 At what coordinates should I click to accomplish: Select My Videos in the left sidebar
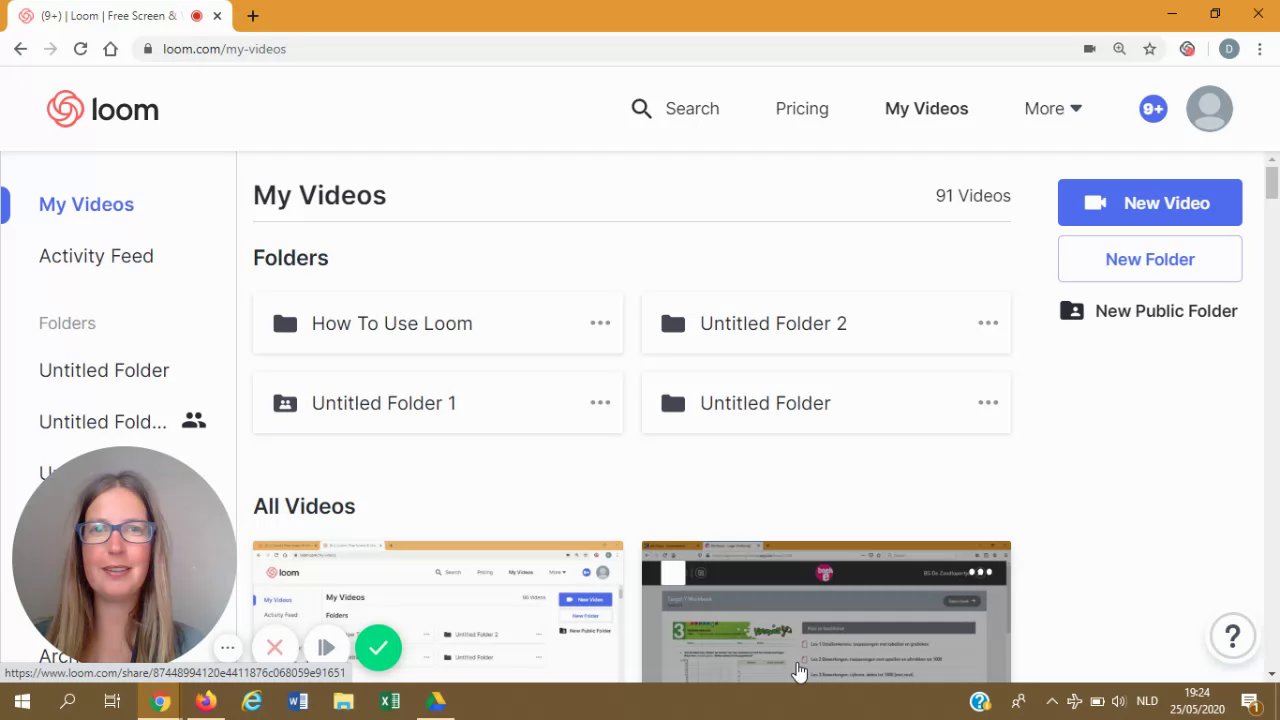point(86,204)
